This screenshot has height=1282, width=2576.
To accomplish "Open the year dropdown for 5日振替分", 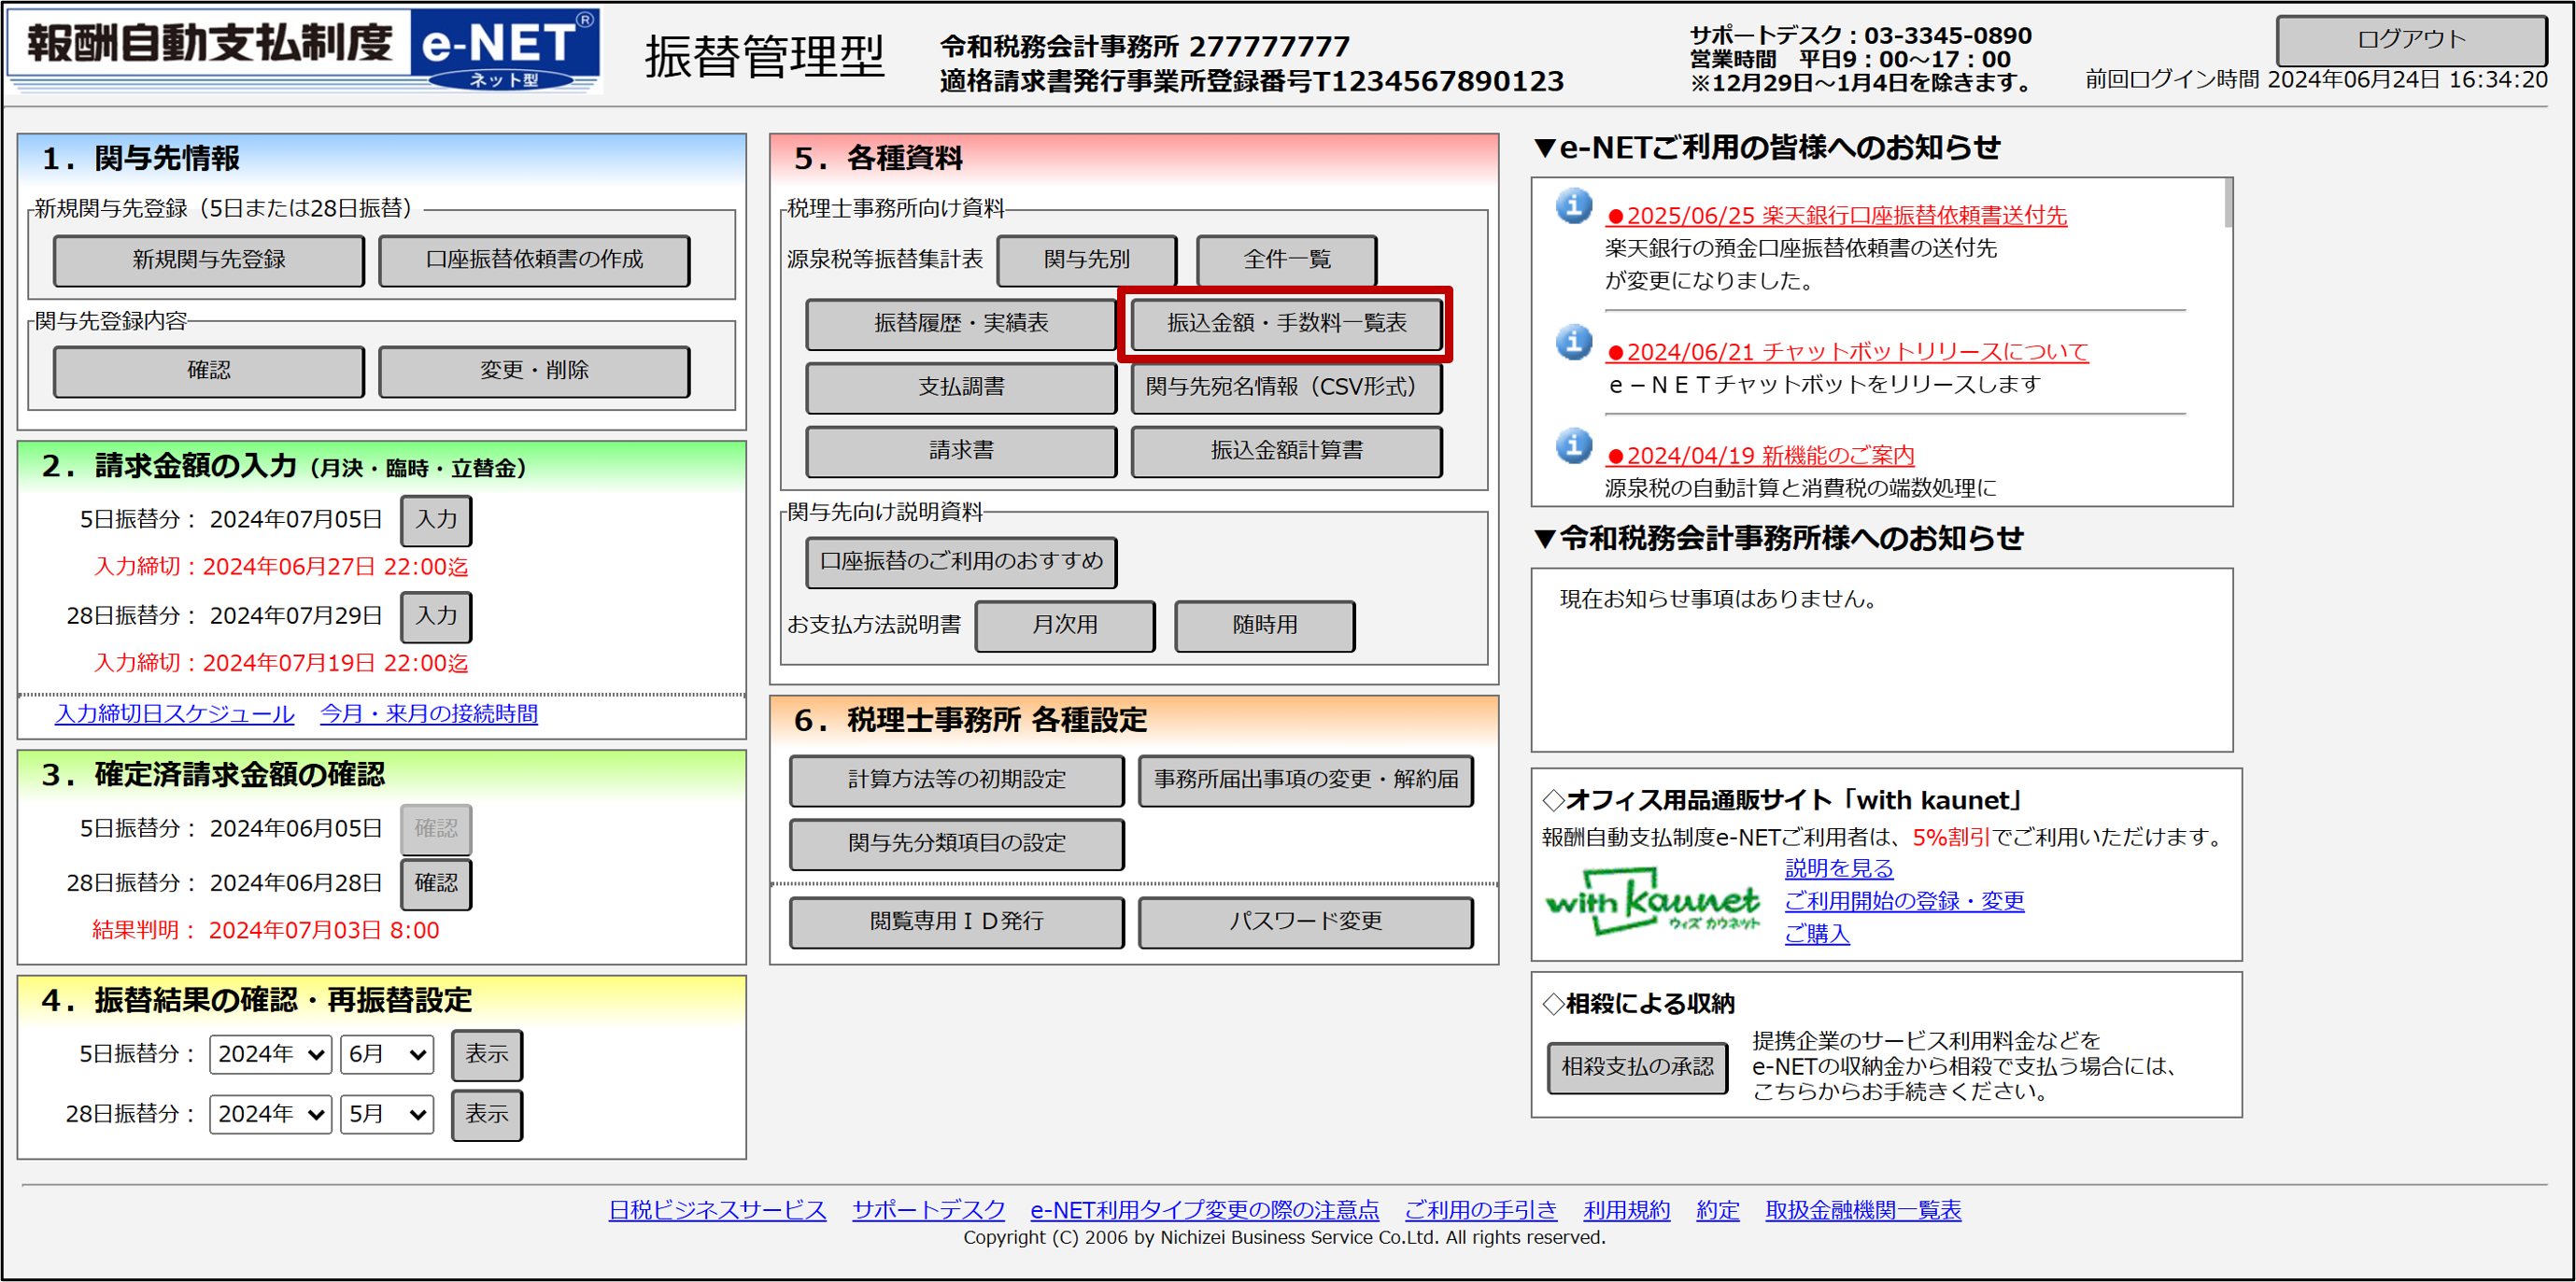I will (270, 1054).
